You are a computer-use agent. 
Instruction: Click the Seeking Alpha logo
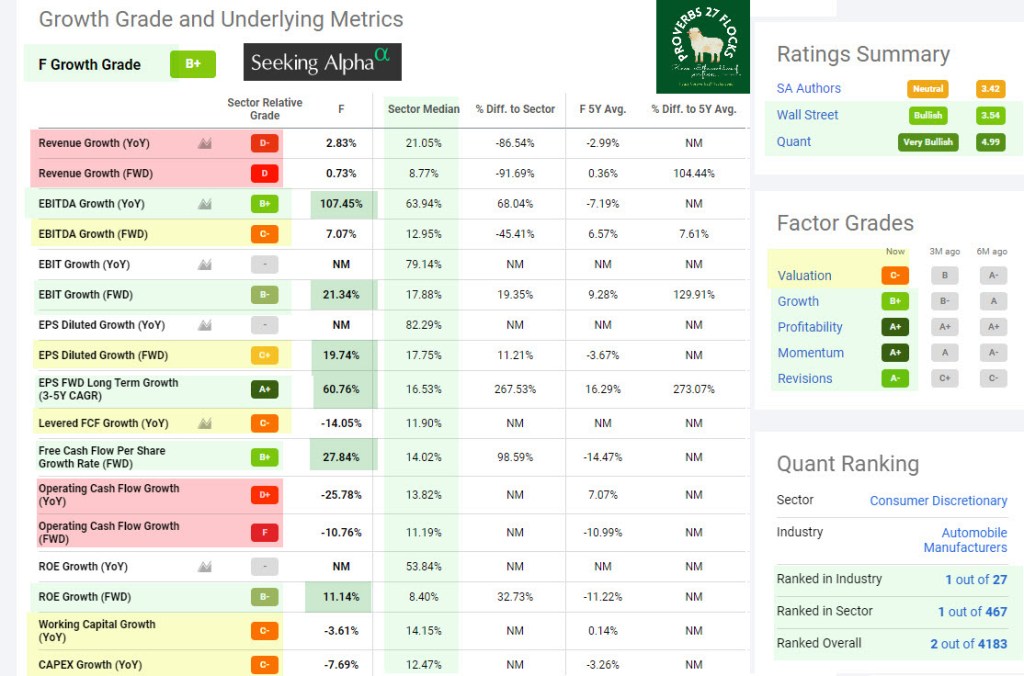pos(322,62)
